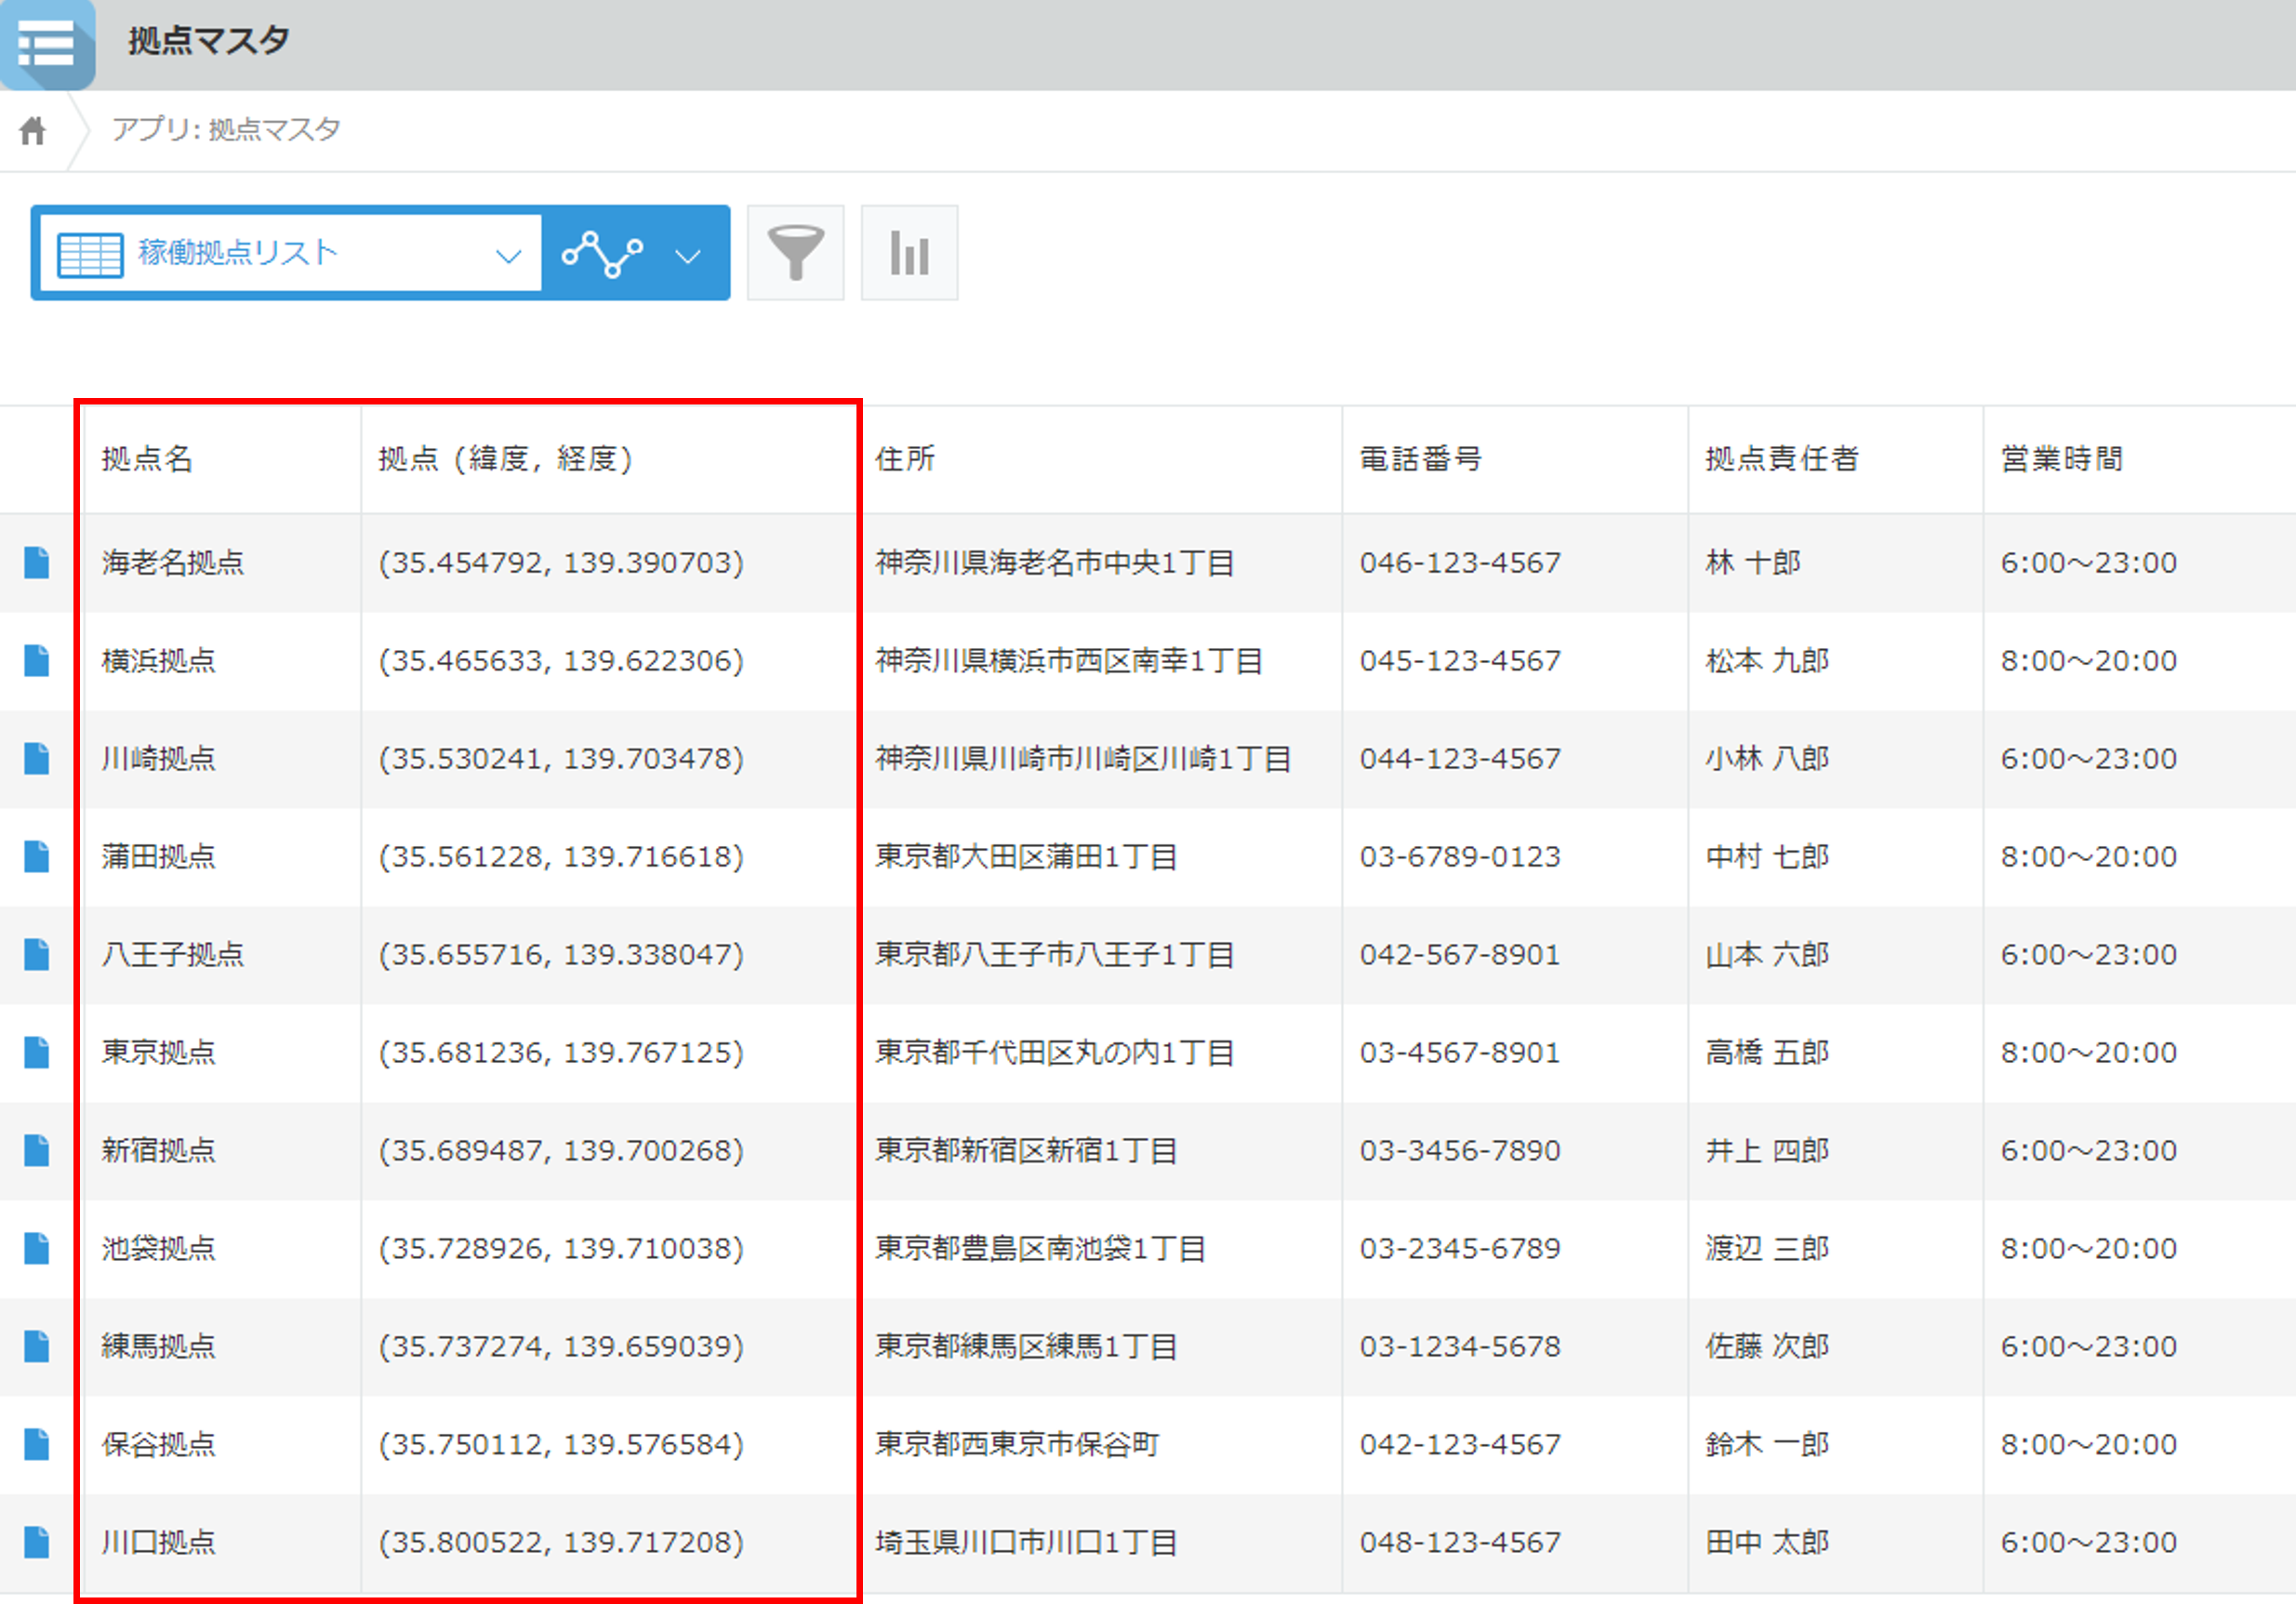Expand the graph options chevron

click(x=688, y=256)
